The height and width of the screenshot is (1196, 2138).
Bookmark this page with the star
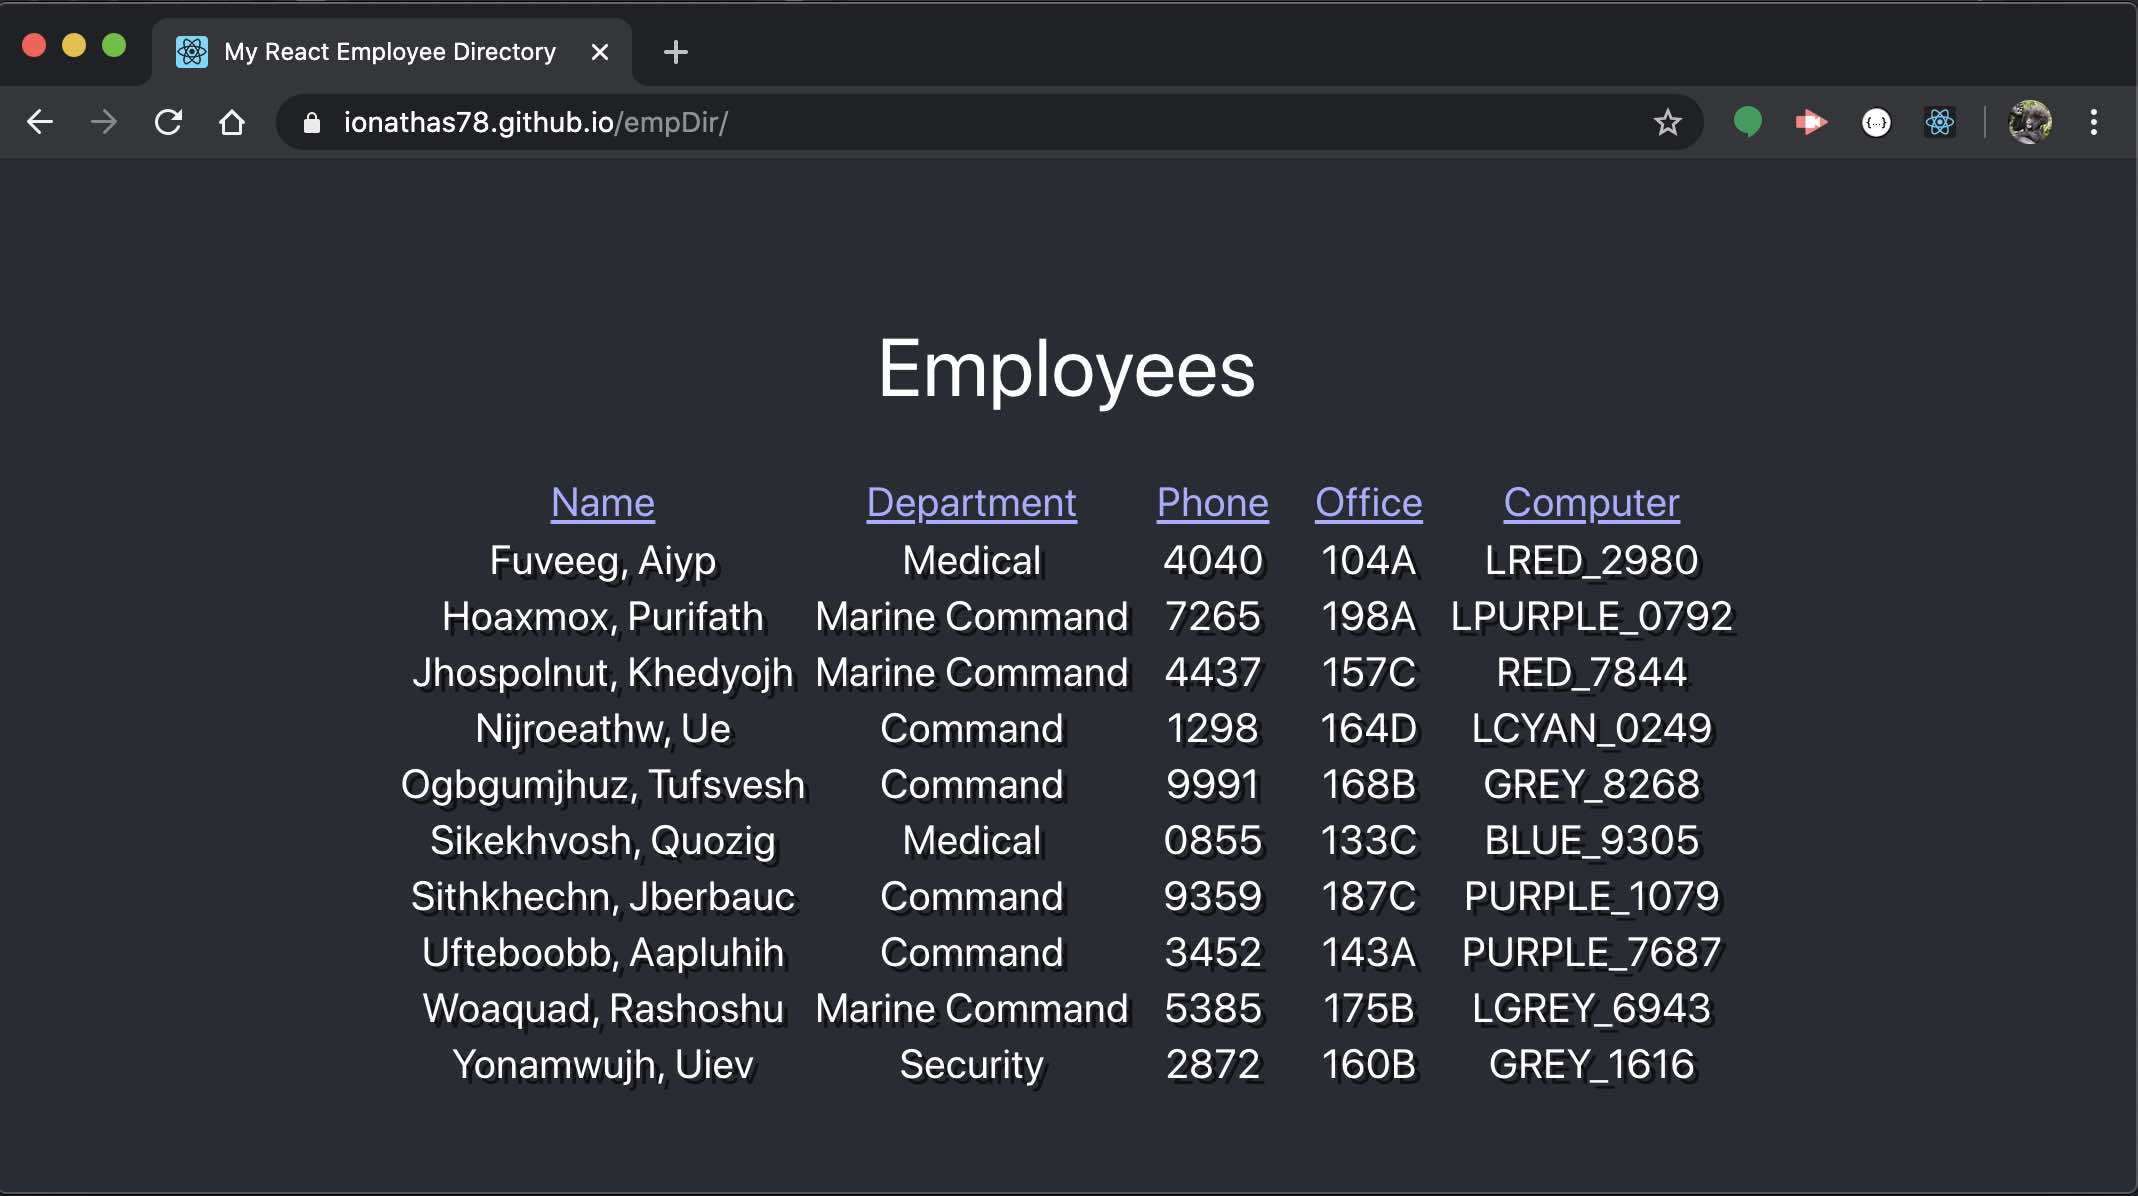tap(1667, 122)
